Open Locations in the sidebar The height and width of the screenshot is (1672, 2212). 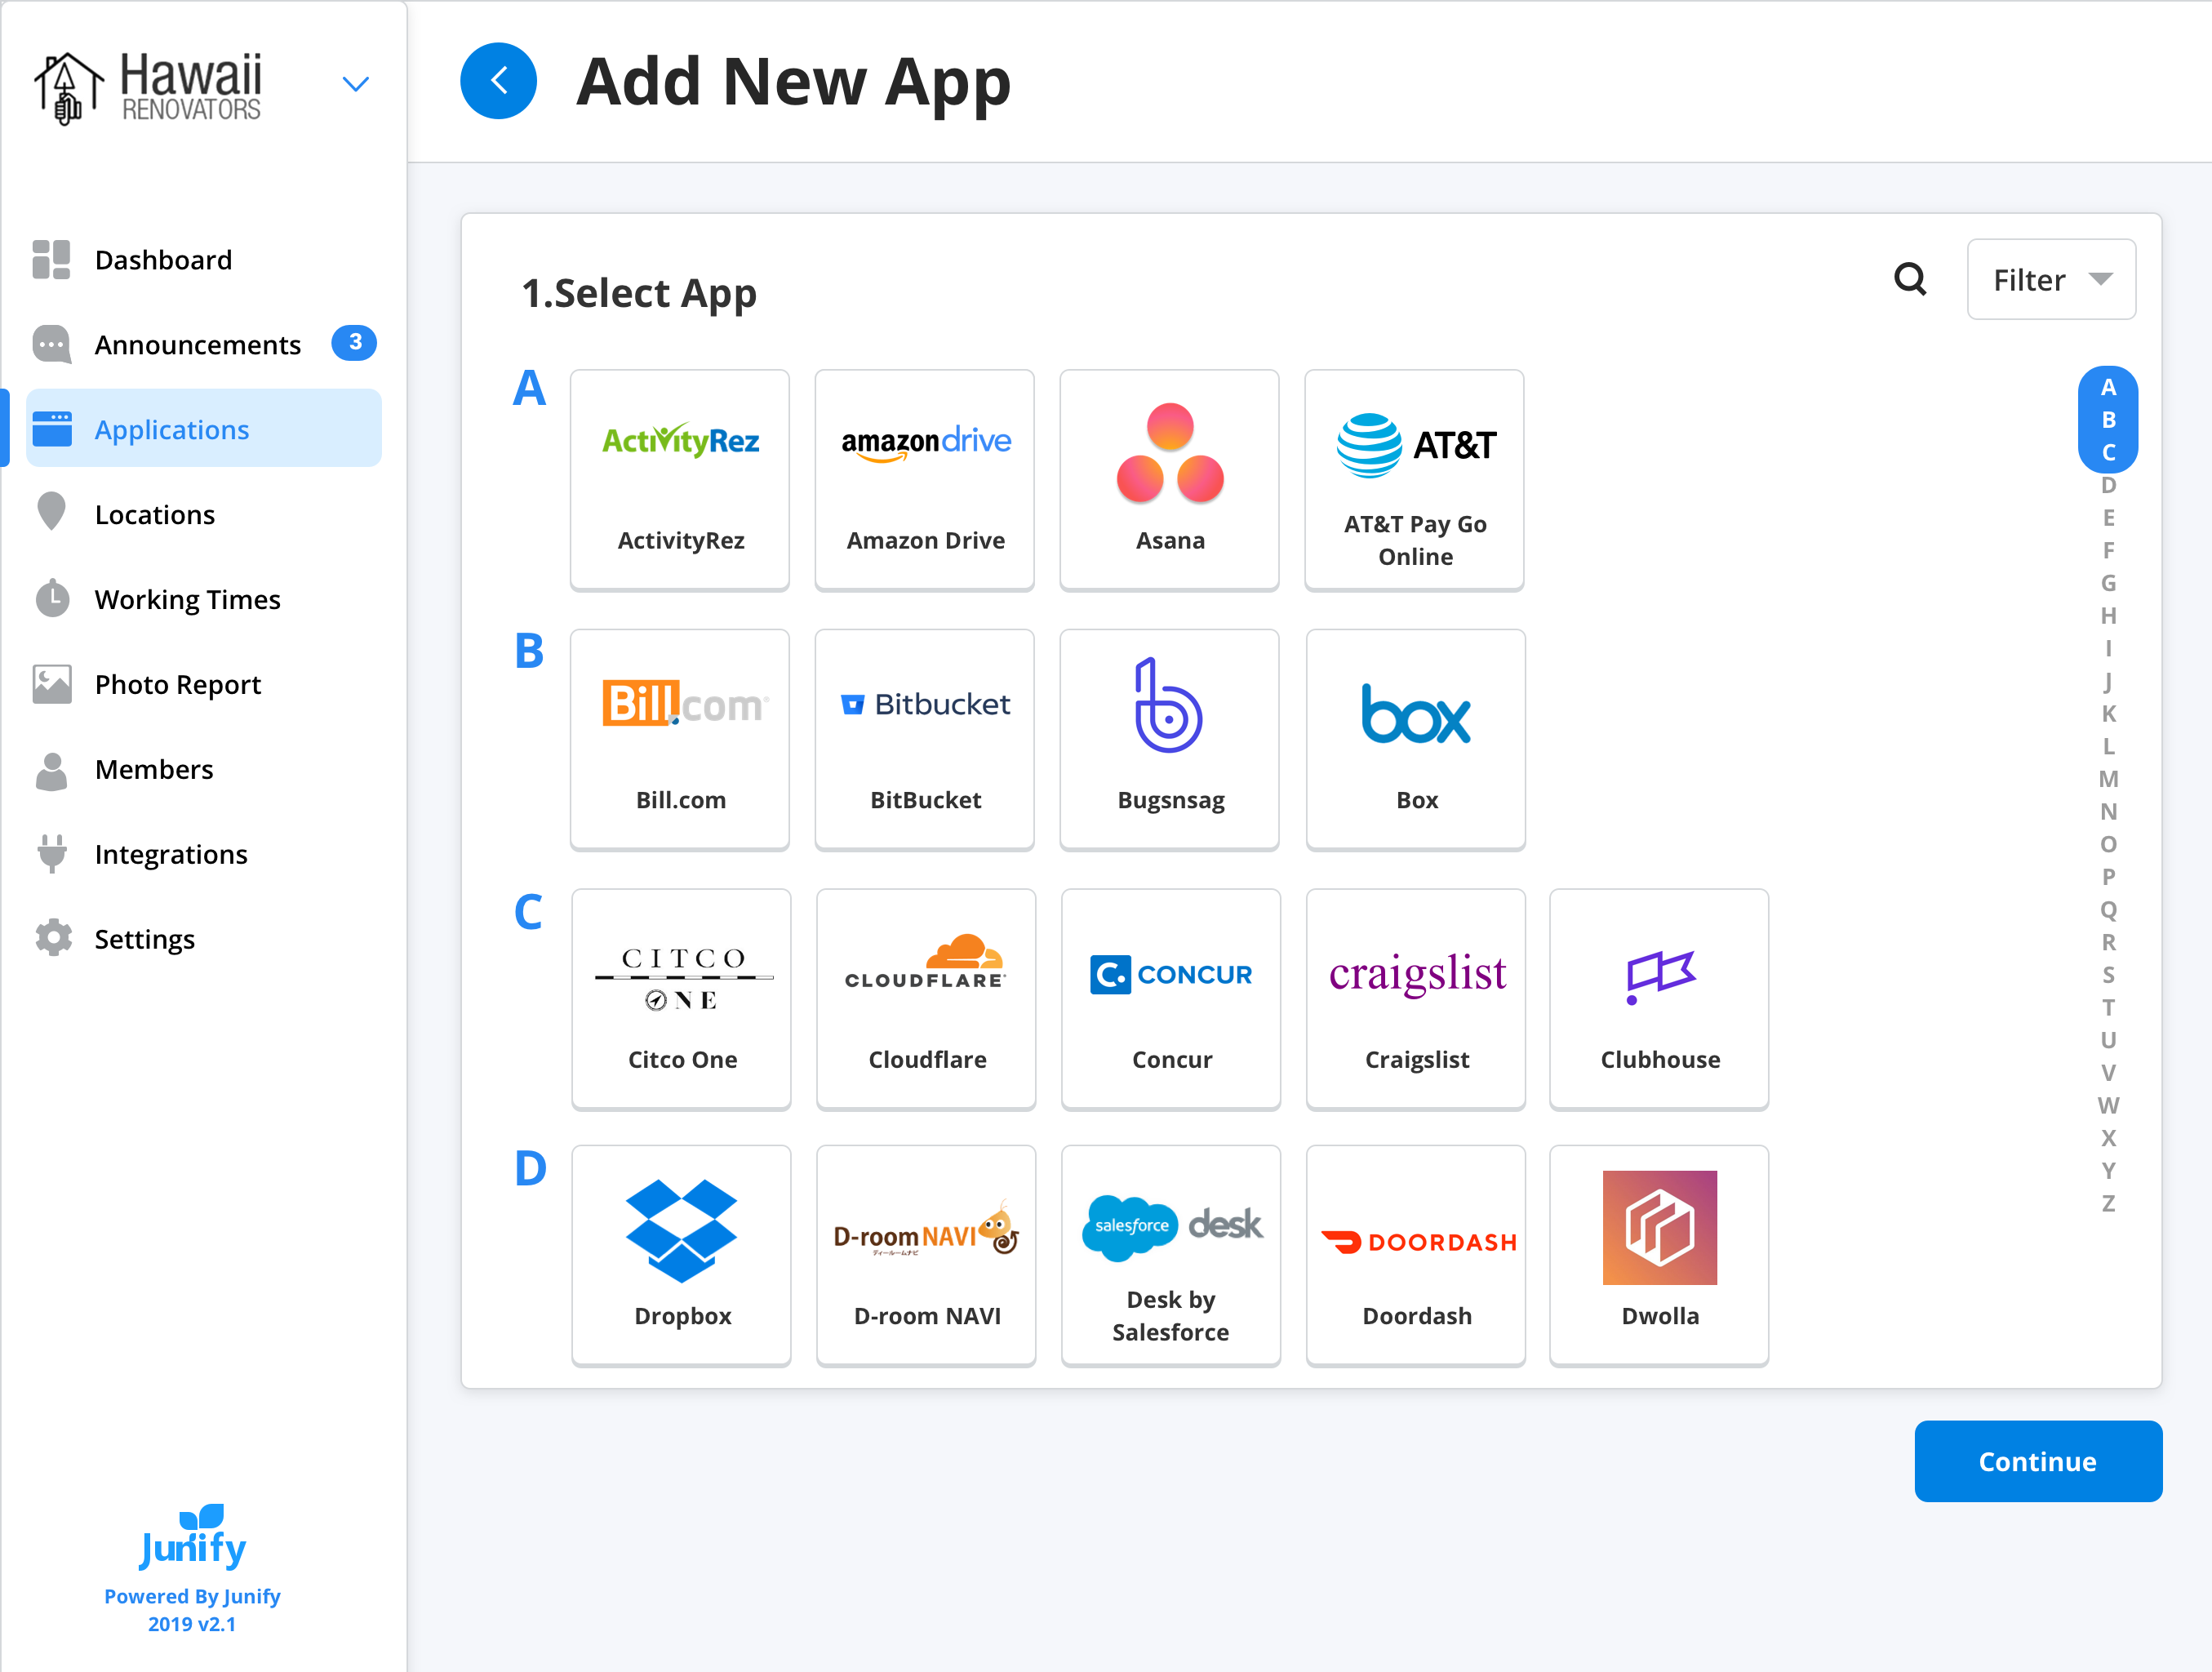tap(204, 514)
